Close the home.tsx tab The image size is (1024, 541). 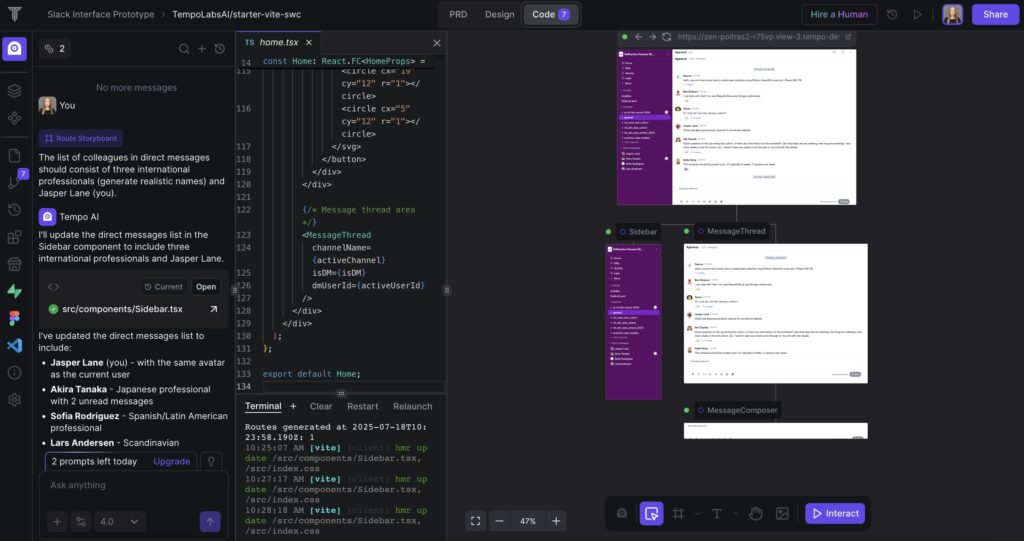[309, 42]
